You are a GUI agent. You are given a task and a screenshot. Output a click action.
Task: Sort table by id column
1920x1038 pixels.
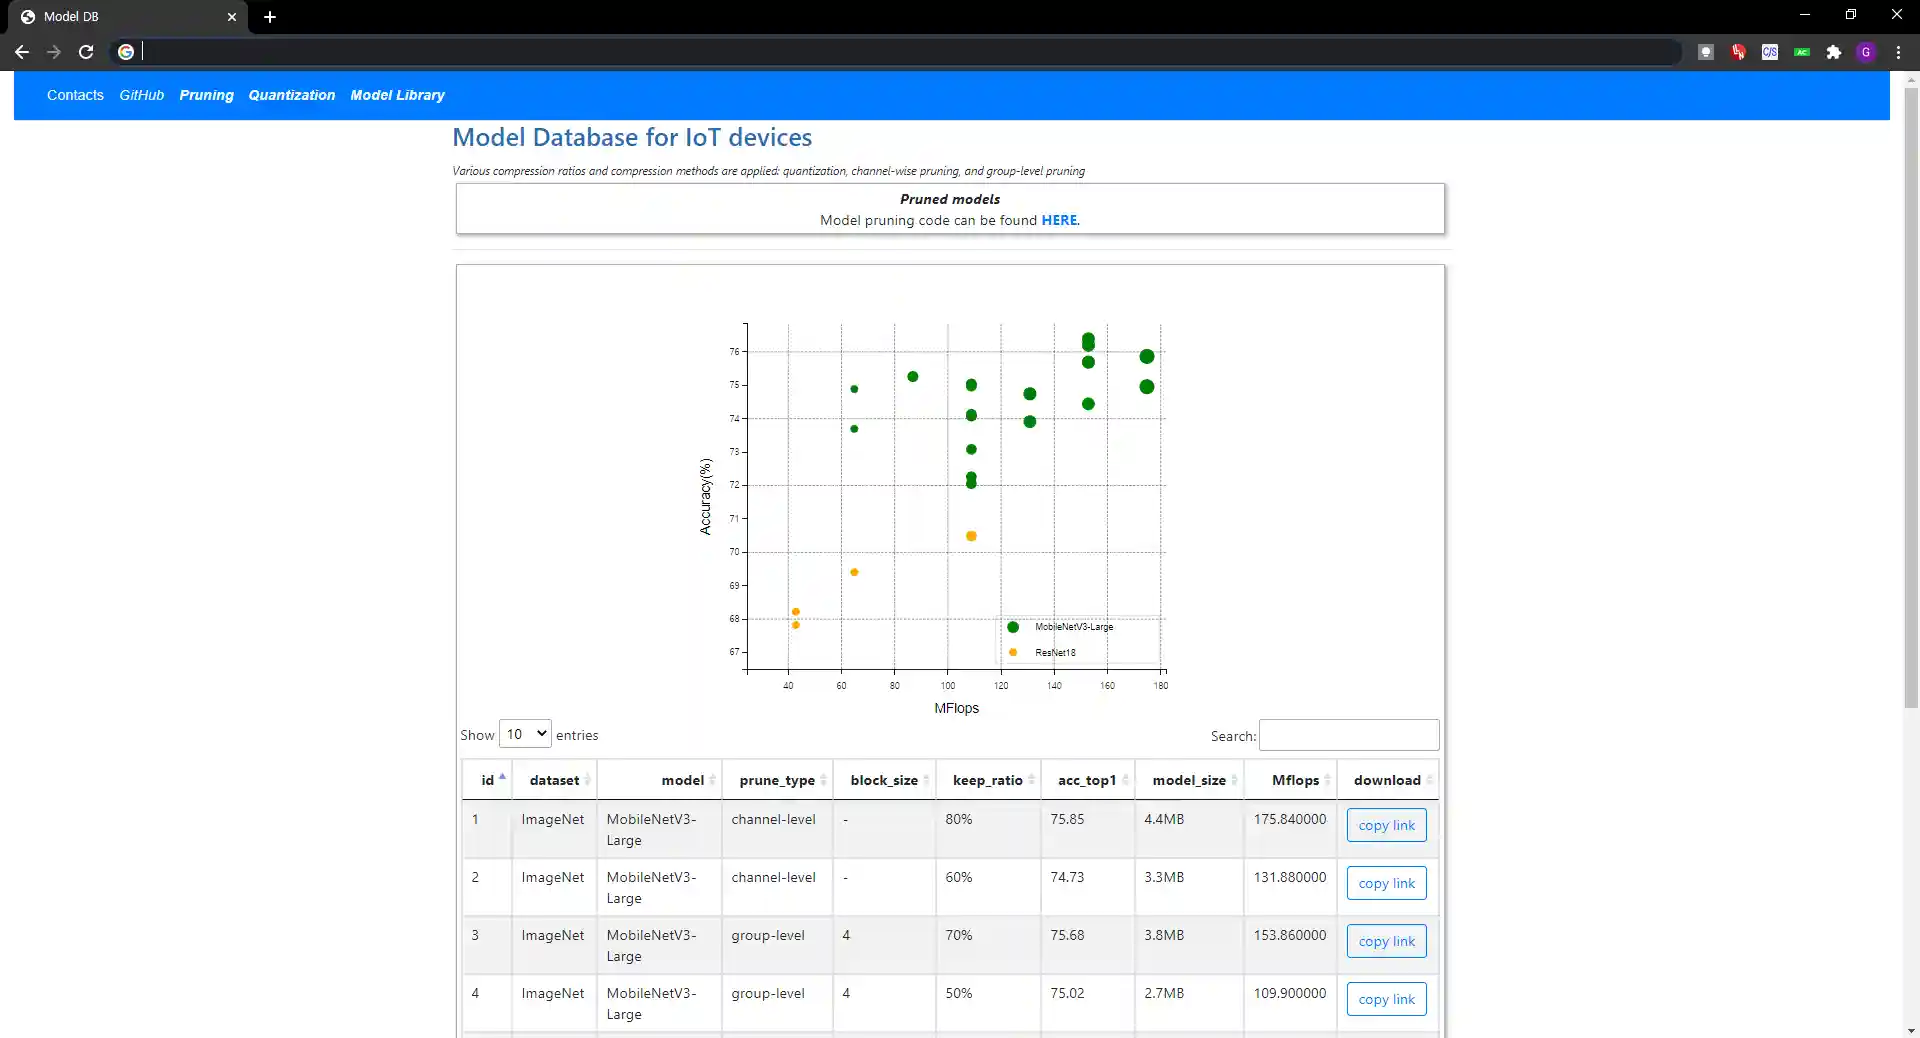(x=488, y=780)
